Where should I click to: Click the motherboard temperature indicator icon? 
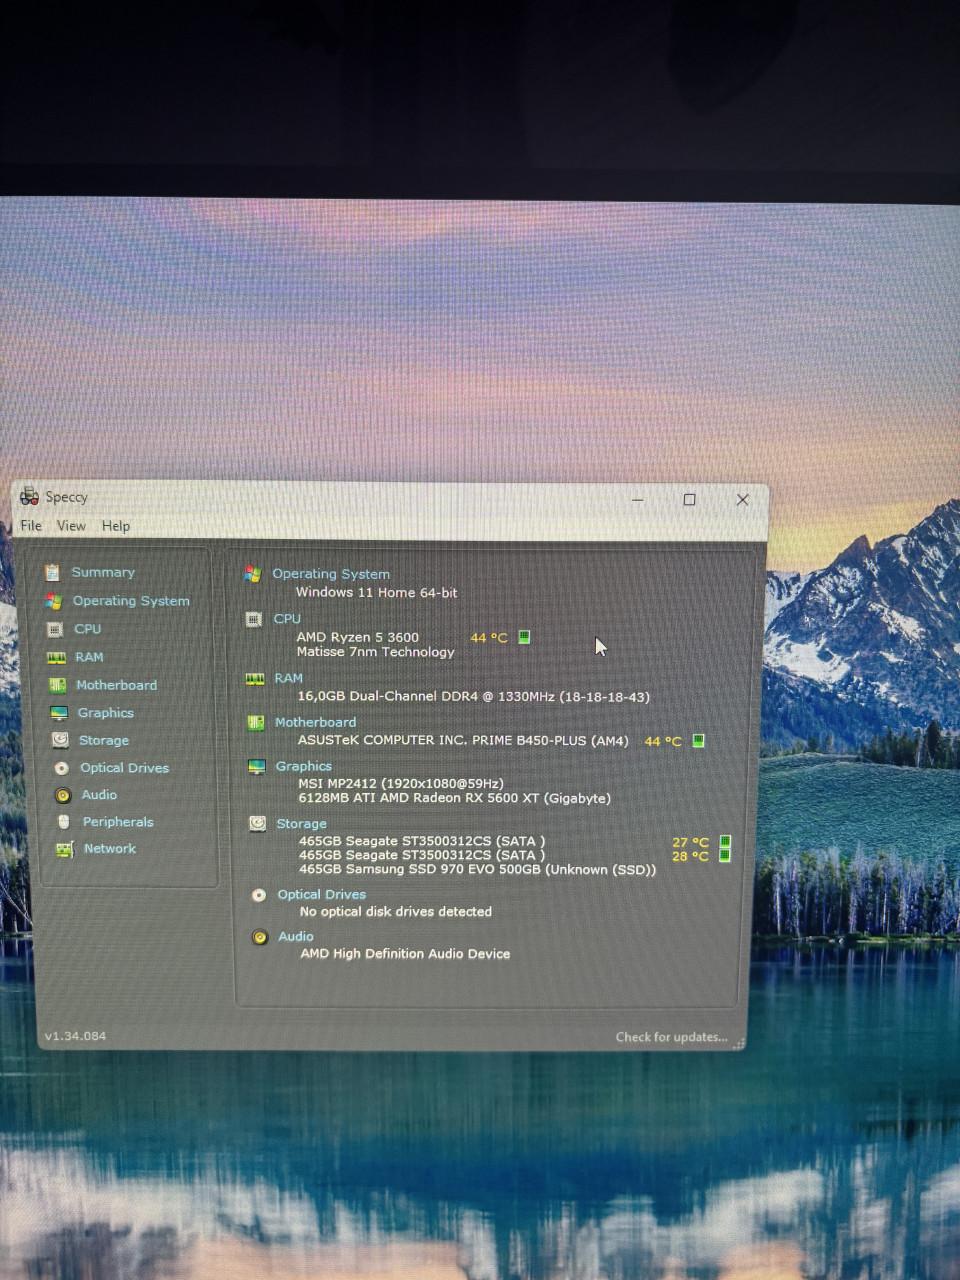coord(699,741)
